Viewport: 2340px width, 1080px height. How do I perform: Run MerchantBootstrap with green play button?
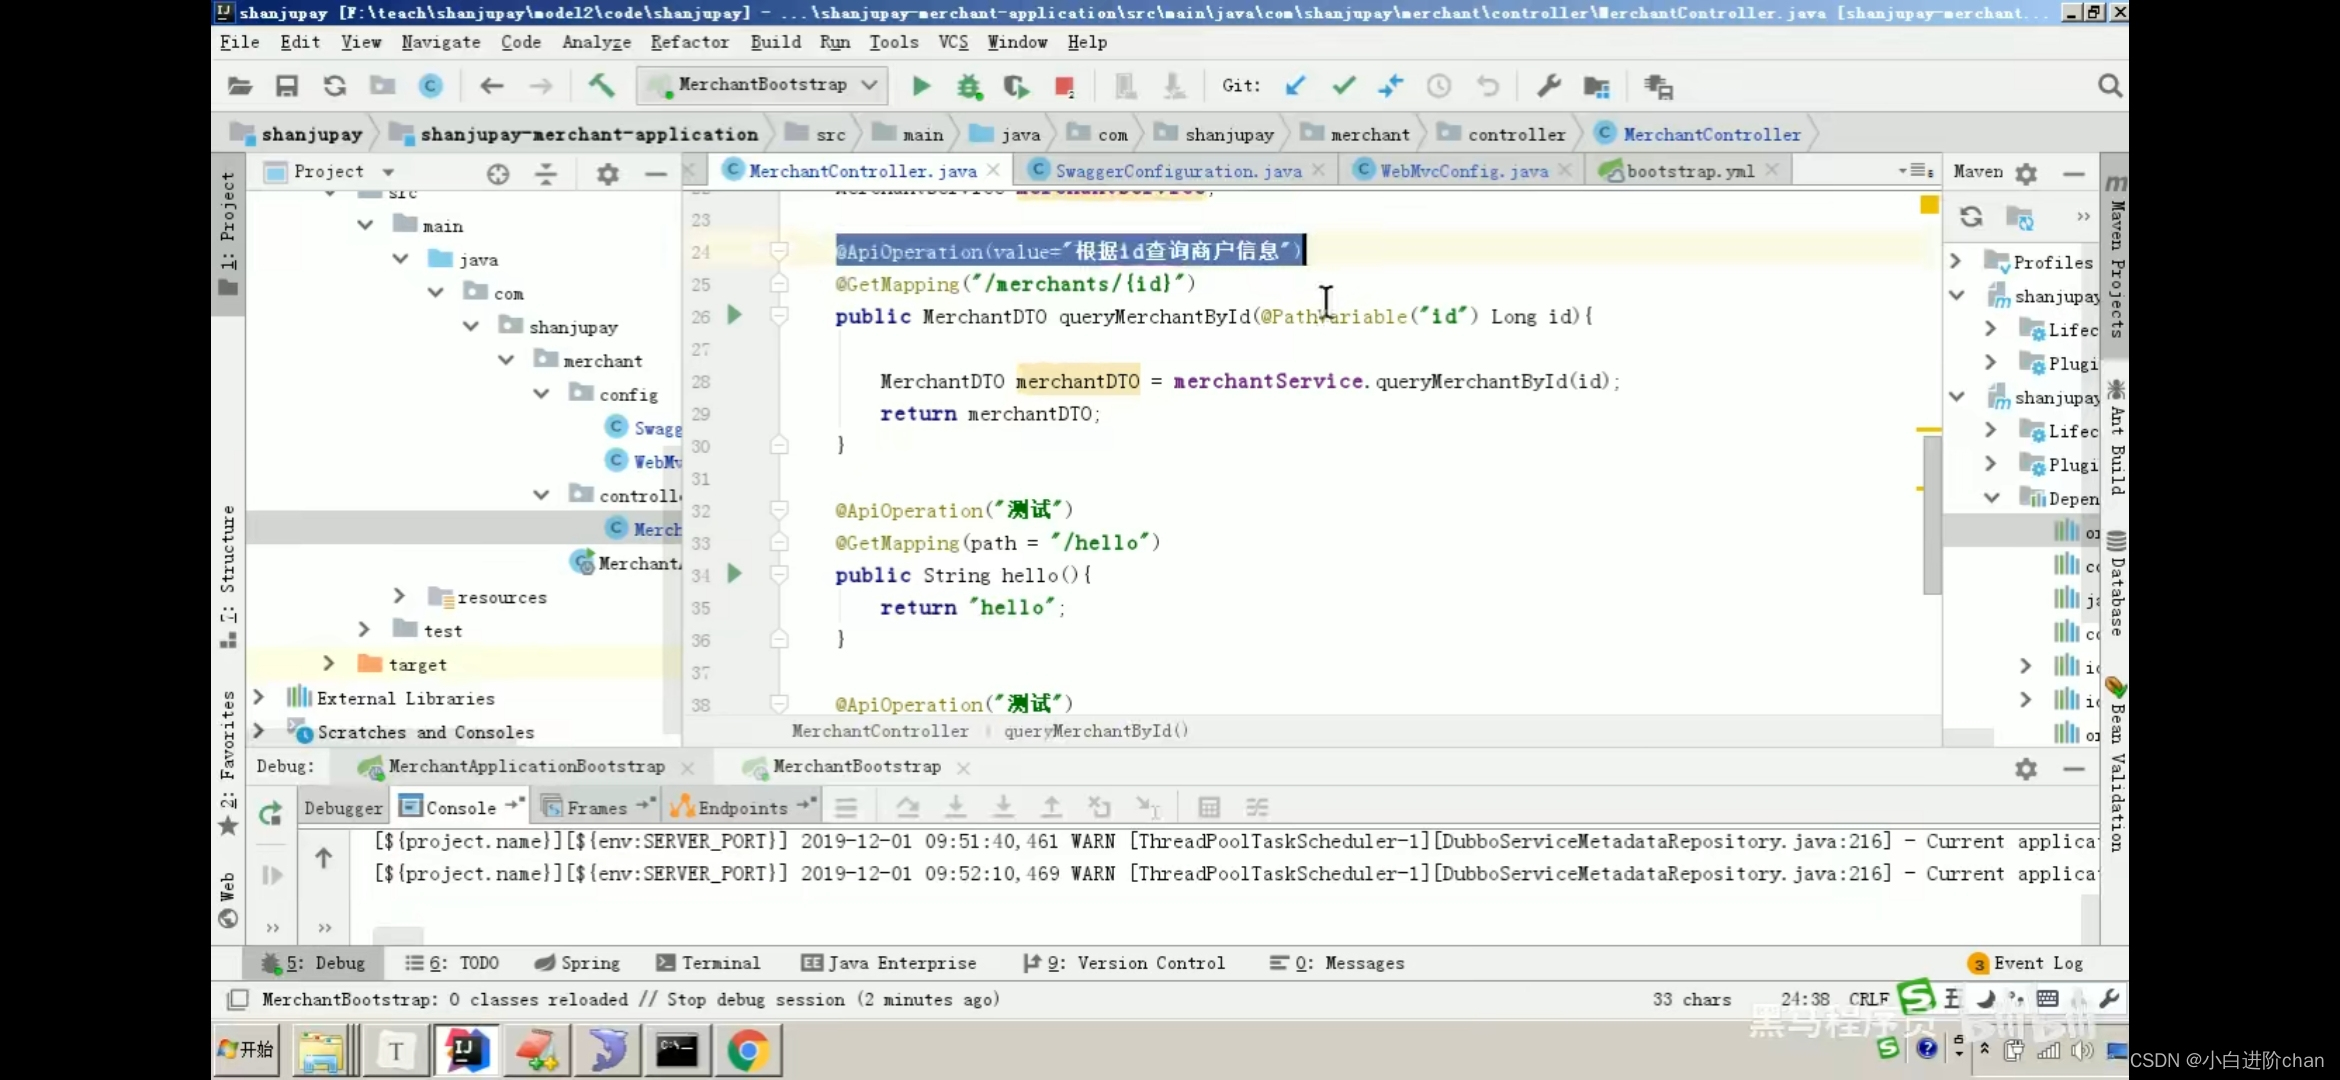click(x=921, y=86)
